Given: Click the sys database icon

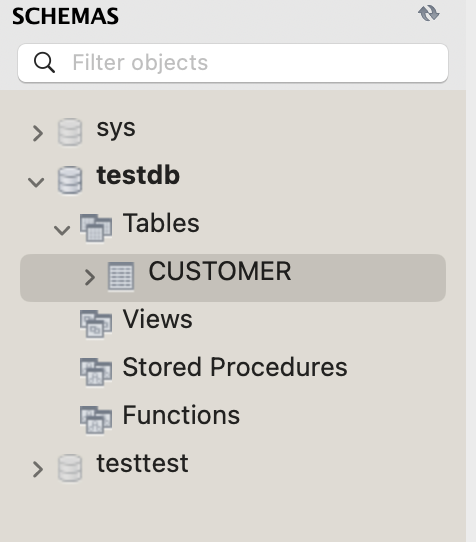Looking at the screenshot, I should click(x=70, y=132).
